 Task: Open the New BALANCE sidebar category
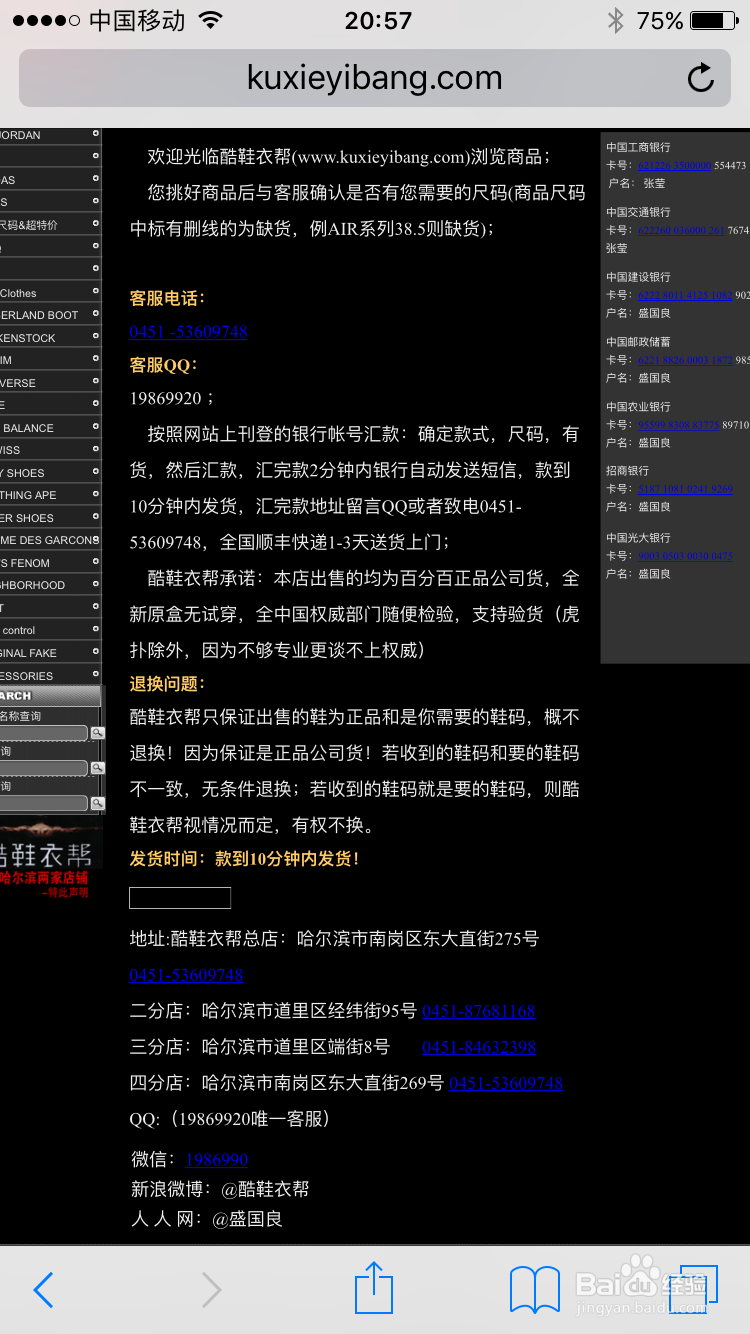click(x=50, y=428)
